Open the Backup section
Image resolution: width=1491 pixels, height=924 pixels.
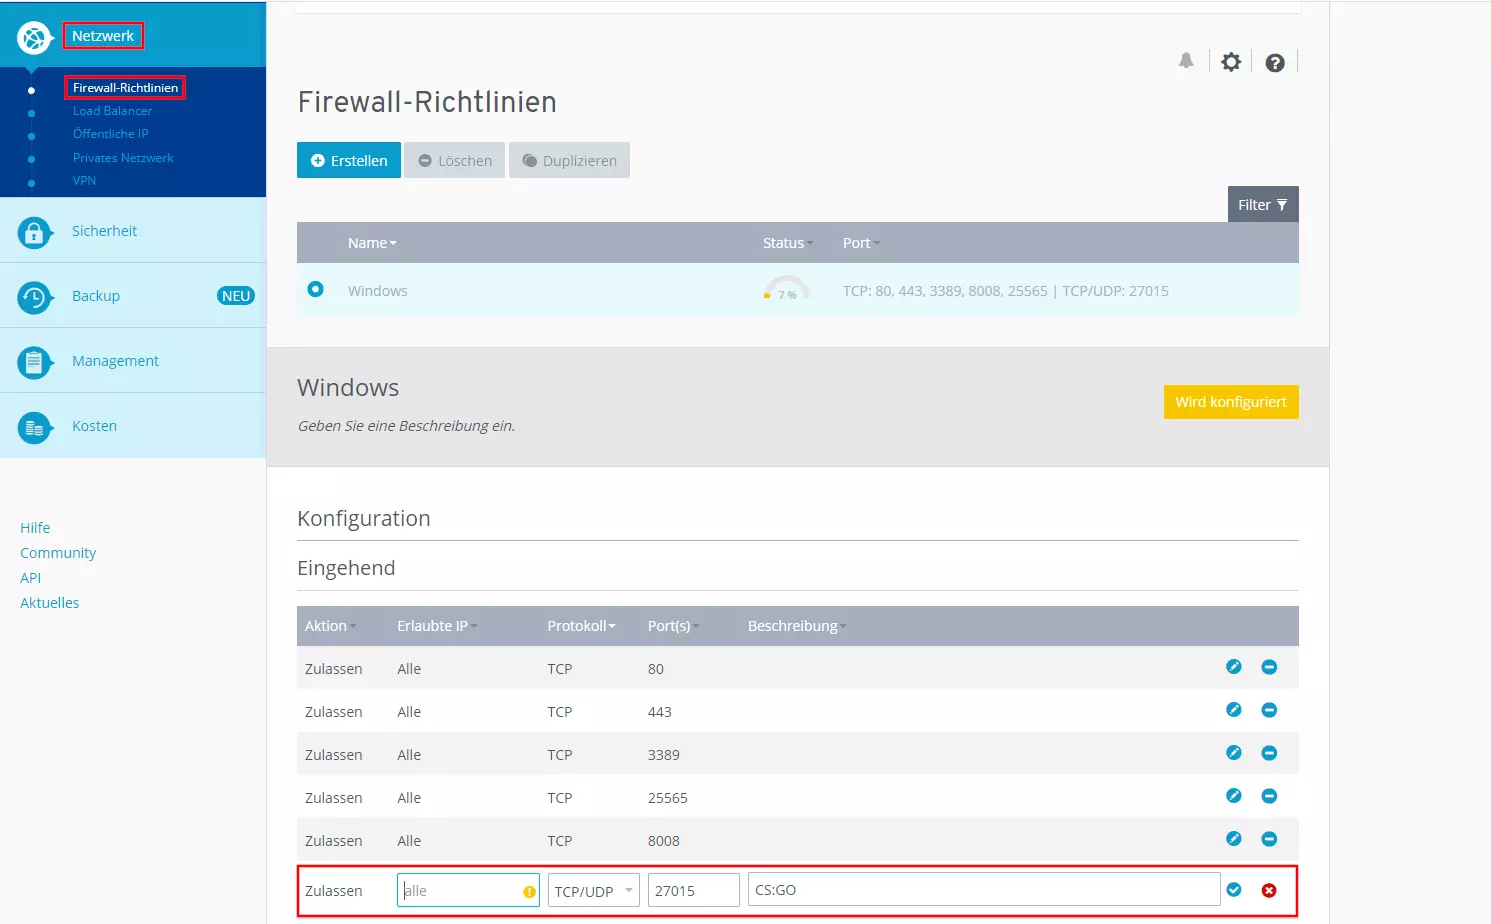pos(96,296)
